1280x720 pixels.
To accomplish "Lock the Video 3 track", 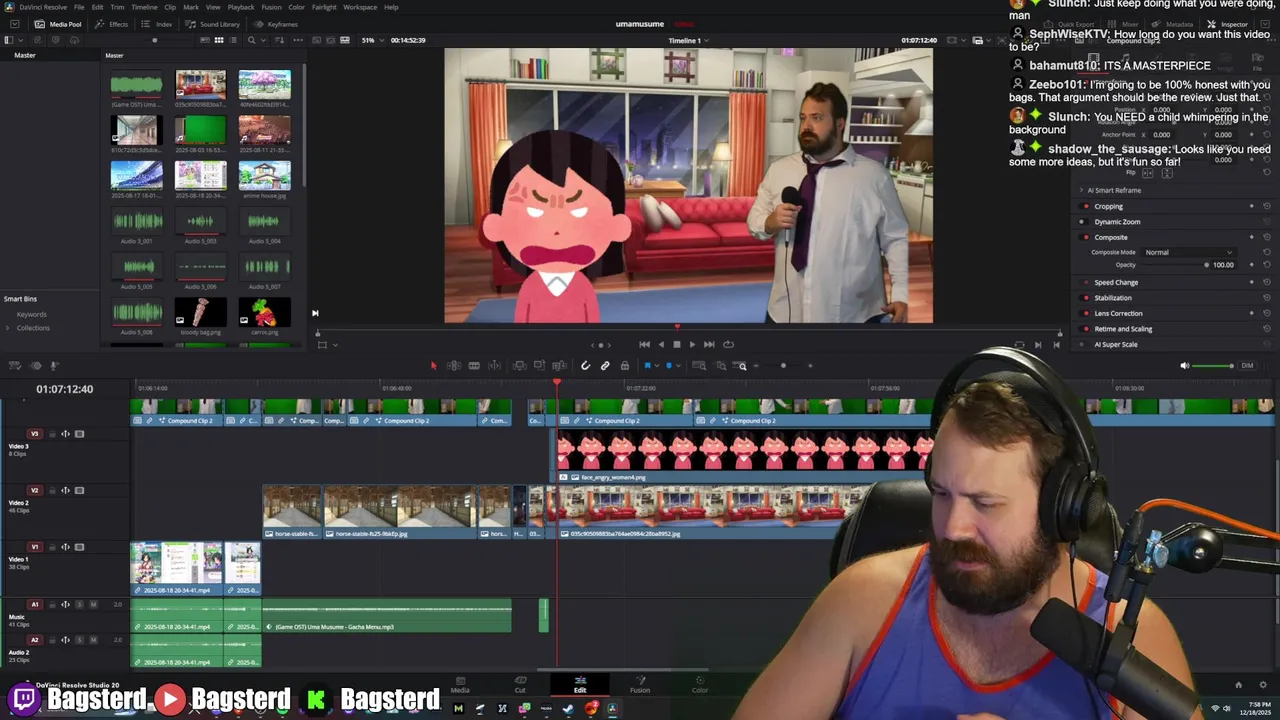I will [x=52, y=434].
